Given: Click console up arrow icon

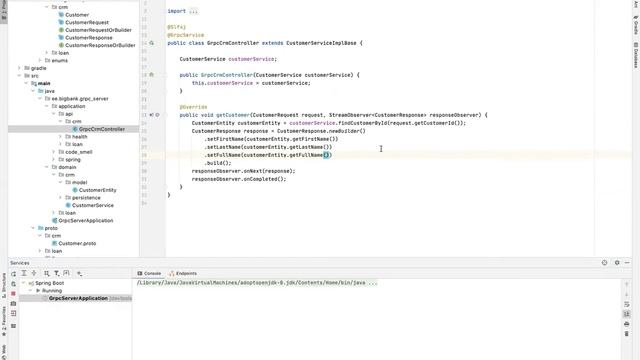Looking at the screenshot, I should (627, 284).
